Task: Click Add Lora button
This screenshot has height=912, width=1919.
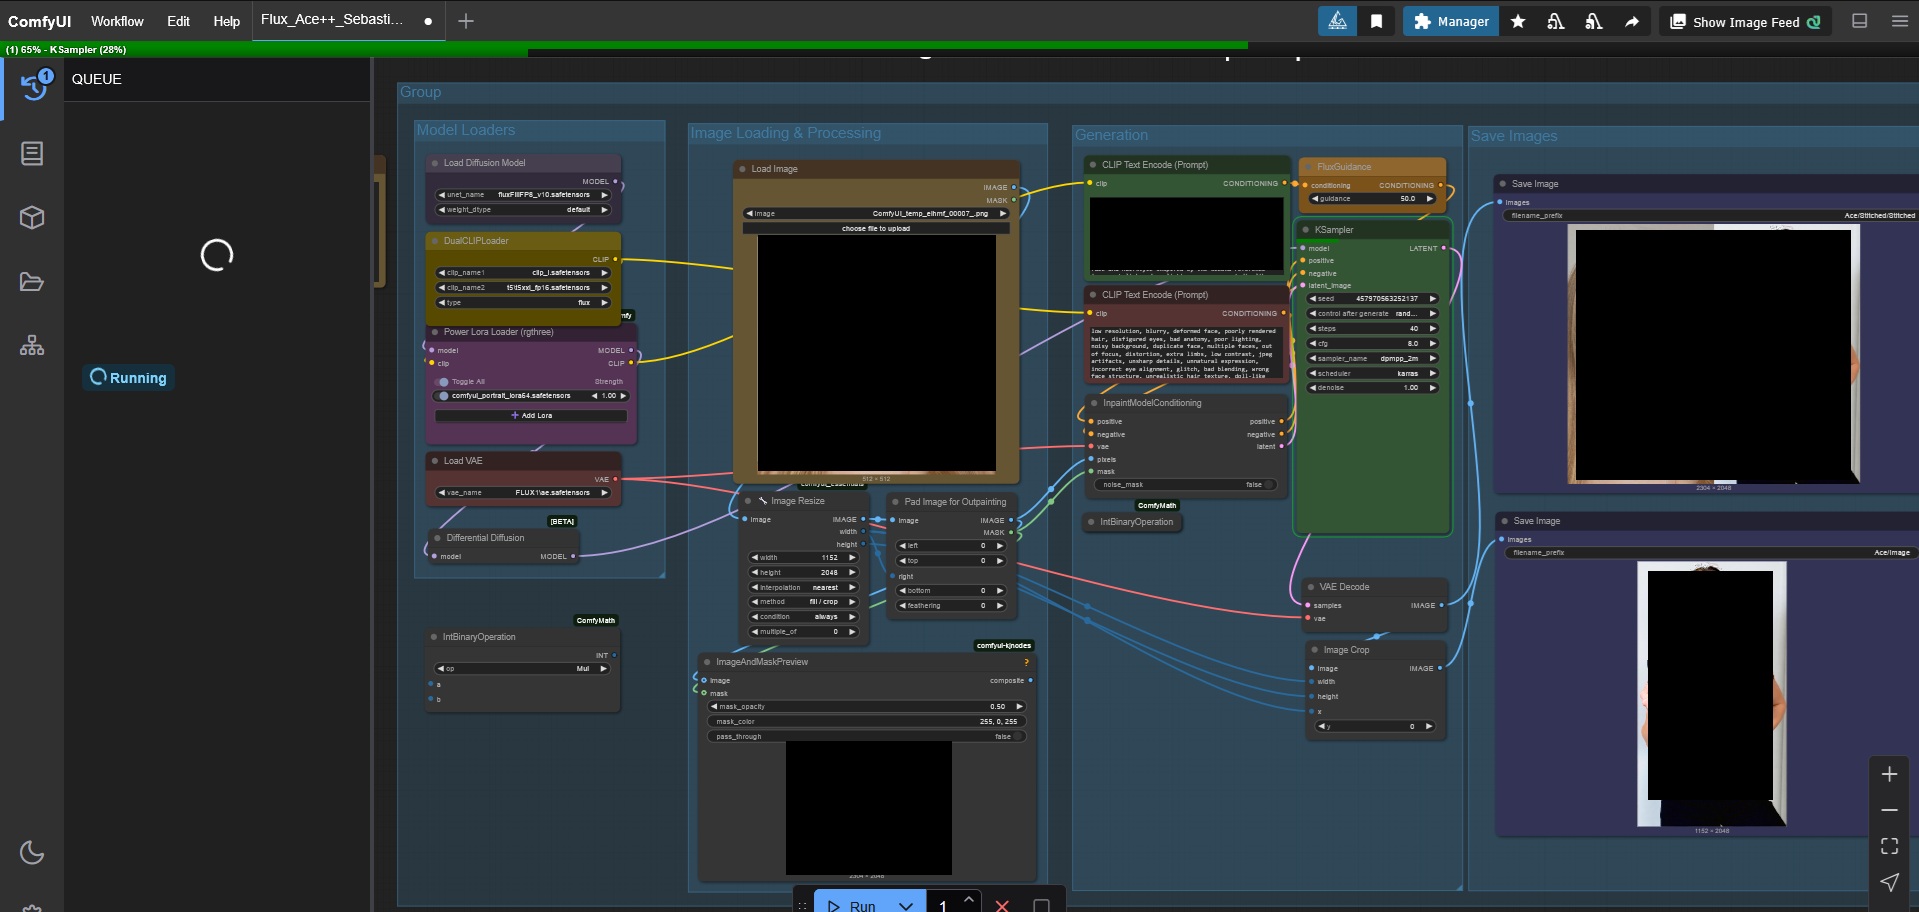Action: tap(531, 415)
